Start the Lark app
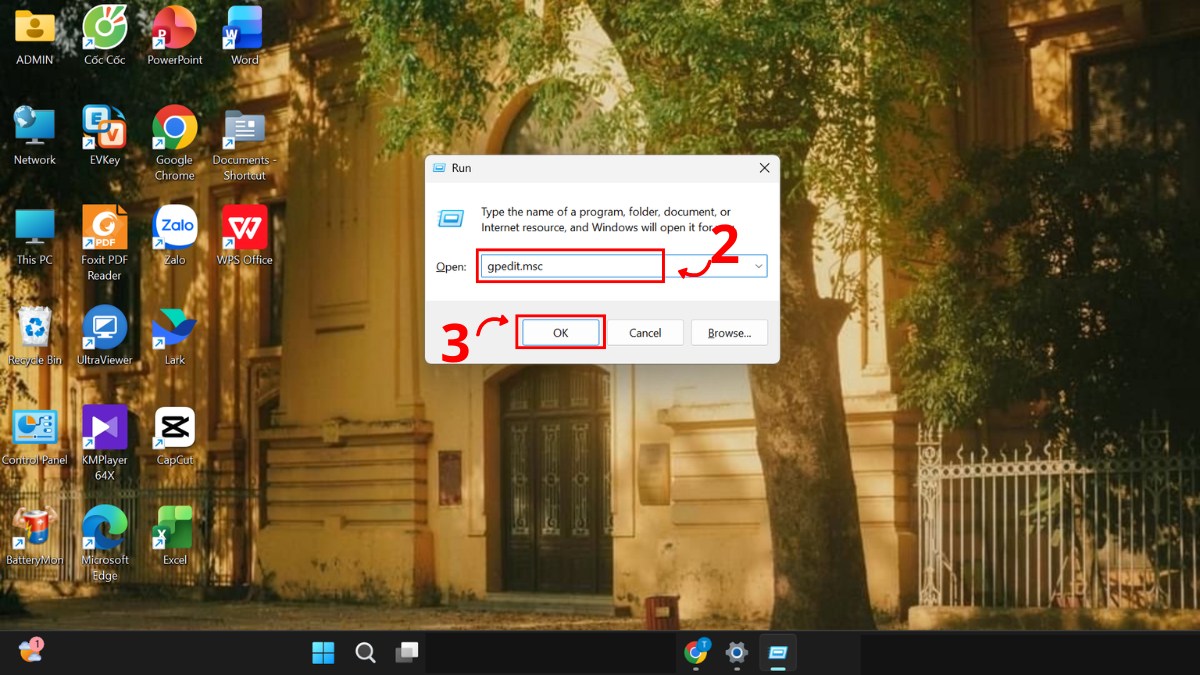 174,325
